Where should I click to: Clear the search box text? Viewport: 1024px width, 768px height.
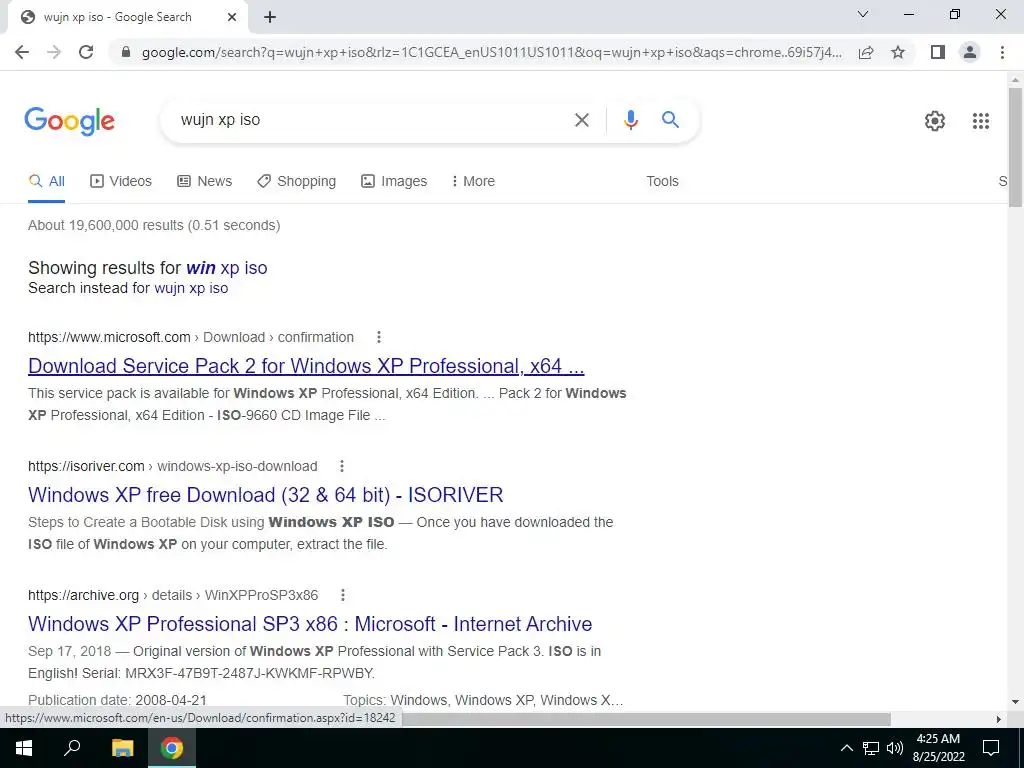click(x=581, y=120)
